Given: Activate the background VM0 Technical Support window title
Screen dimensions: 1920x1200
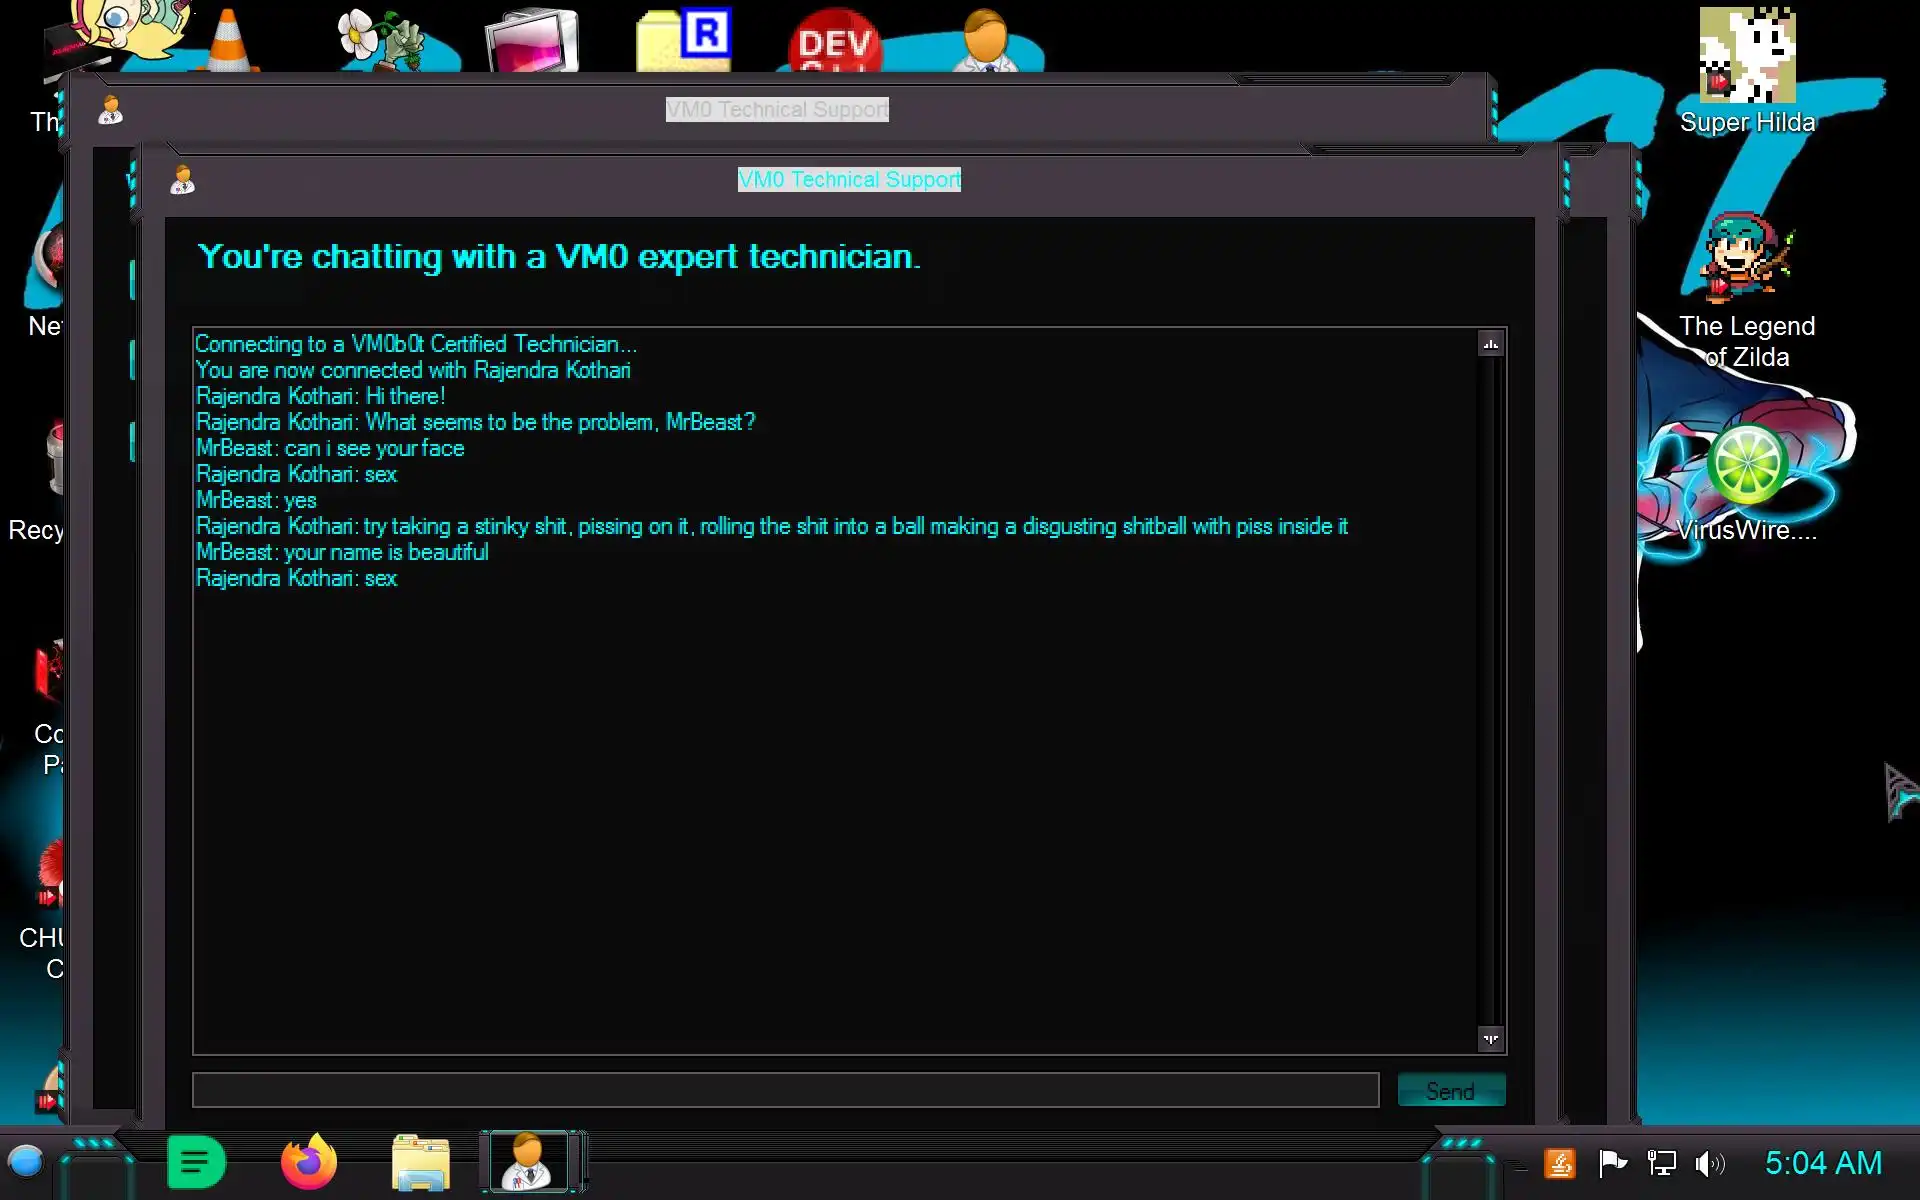Looking at the screenshot, I should pos(777,110).
